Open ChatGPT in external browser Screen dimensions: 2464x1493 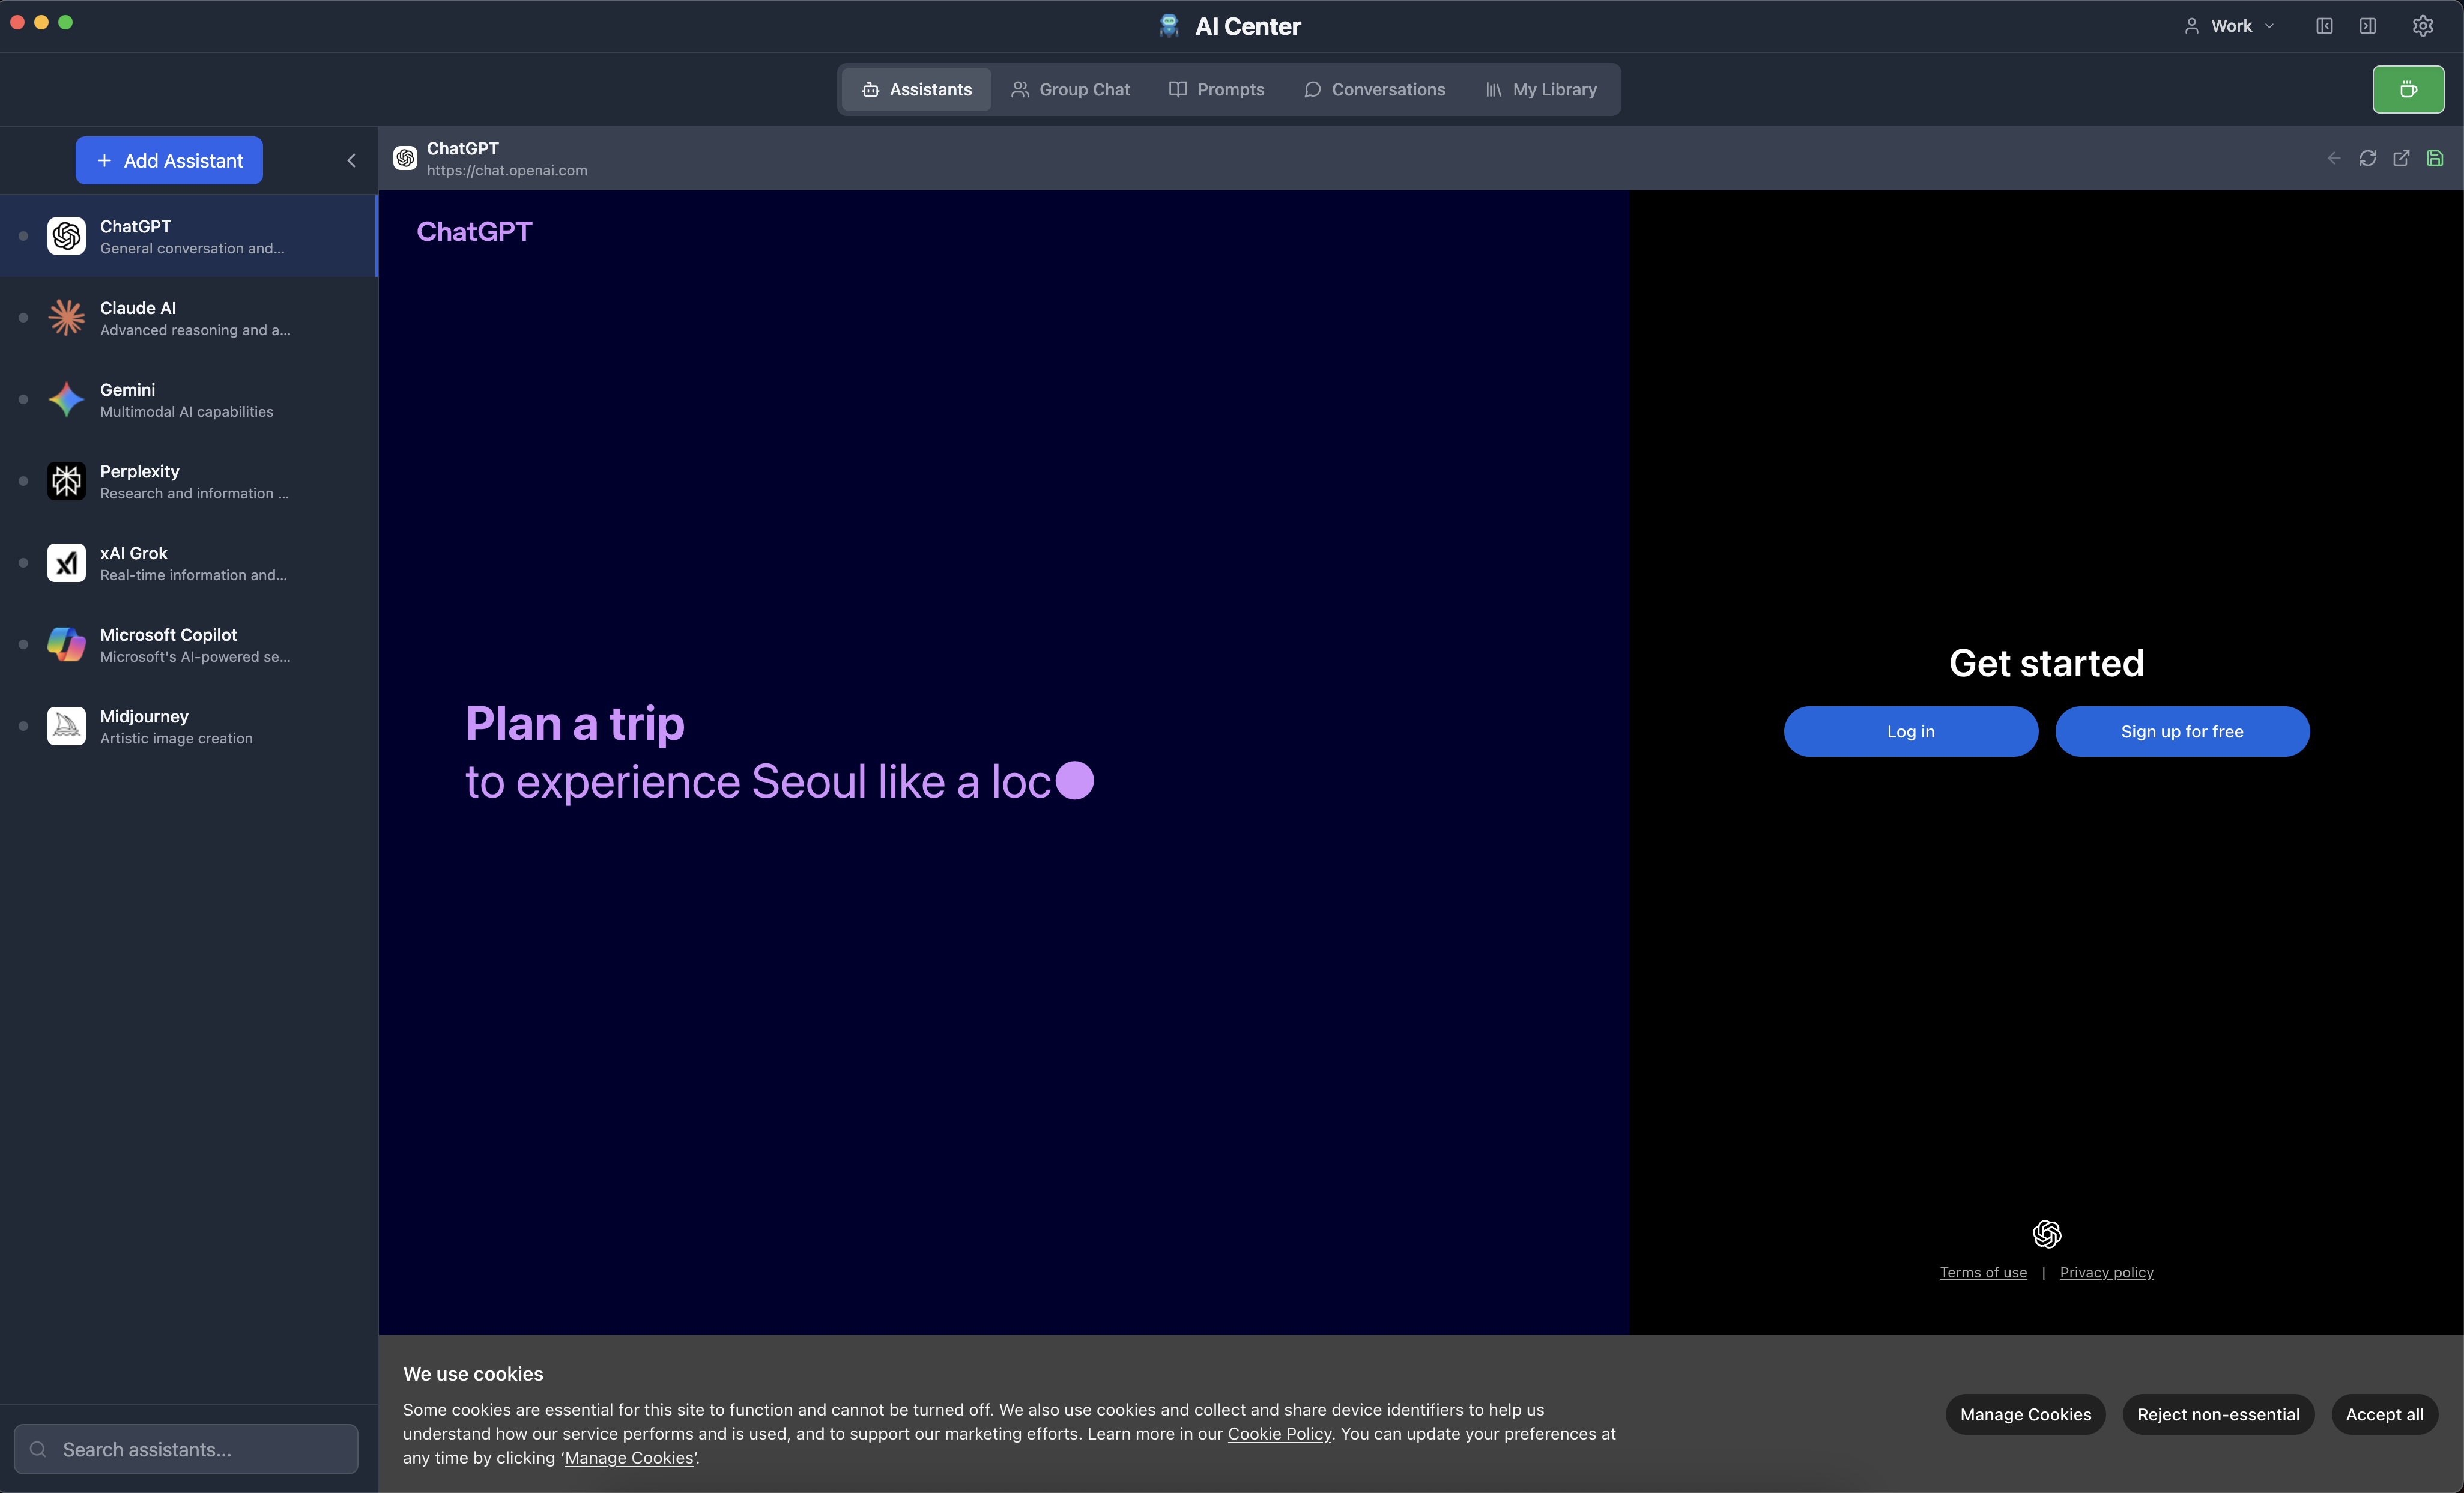2401,158
